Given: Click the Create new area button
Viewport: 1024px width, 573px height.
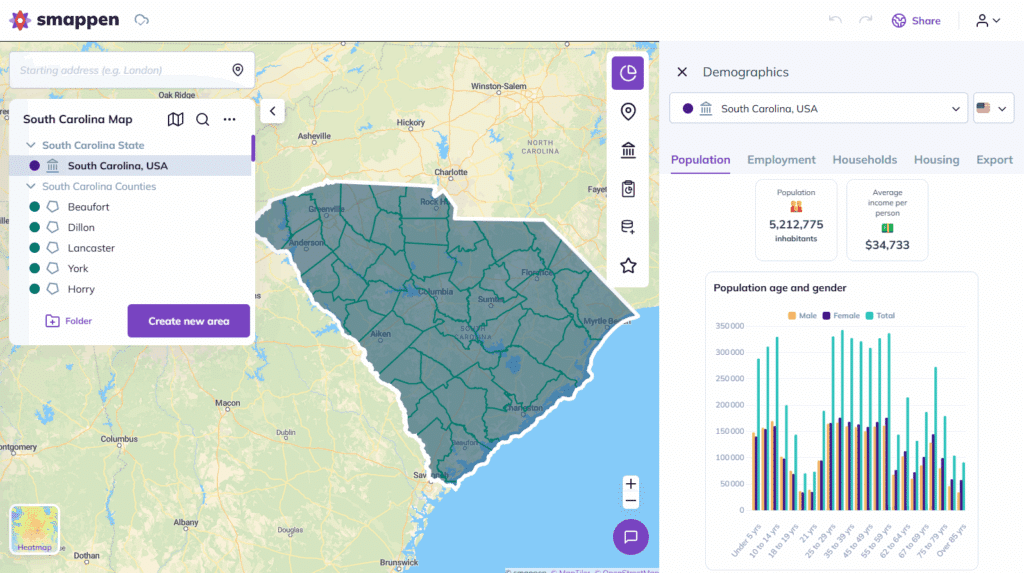Looking at the screenshot, I should (x=188, y=321).
